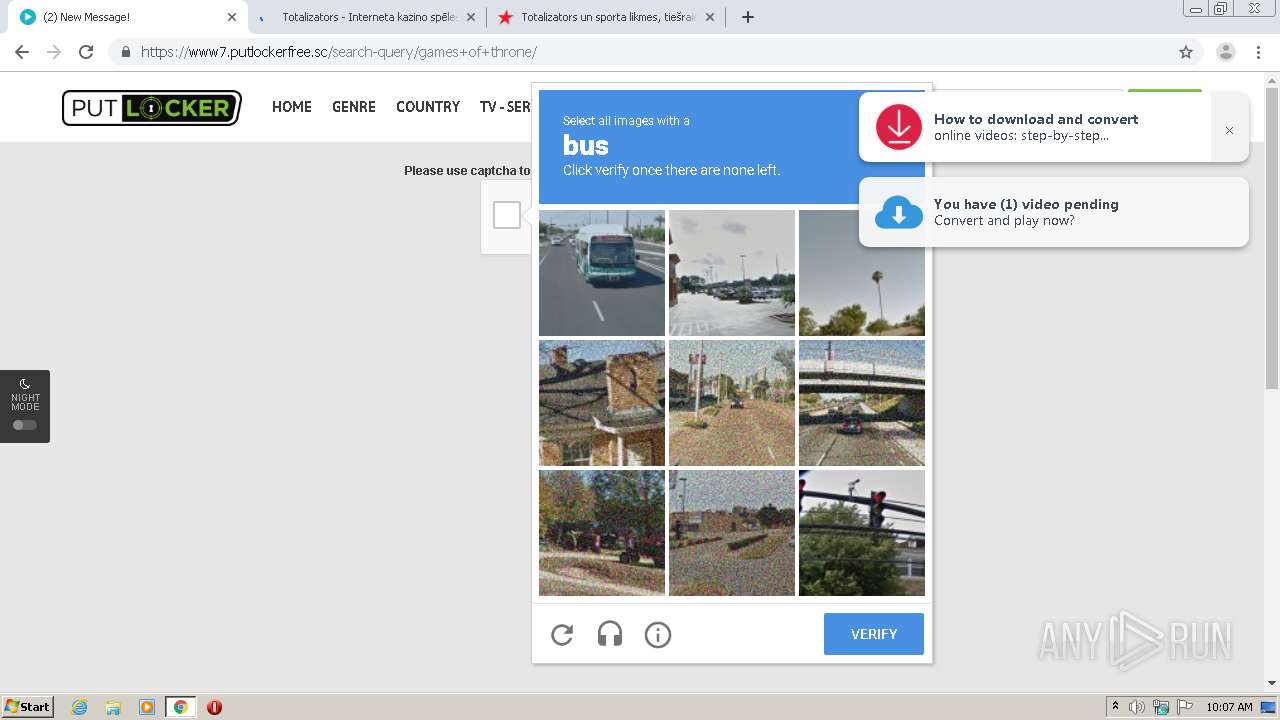Viewport: 1280px width, 720px height.
Task: Switch to audio captcha challenge
Action: [610, 634]
